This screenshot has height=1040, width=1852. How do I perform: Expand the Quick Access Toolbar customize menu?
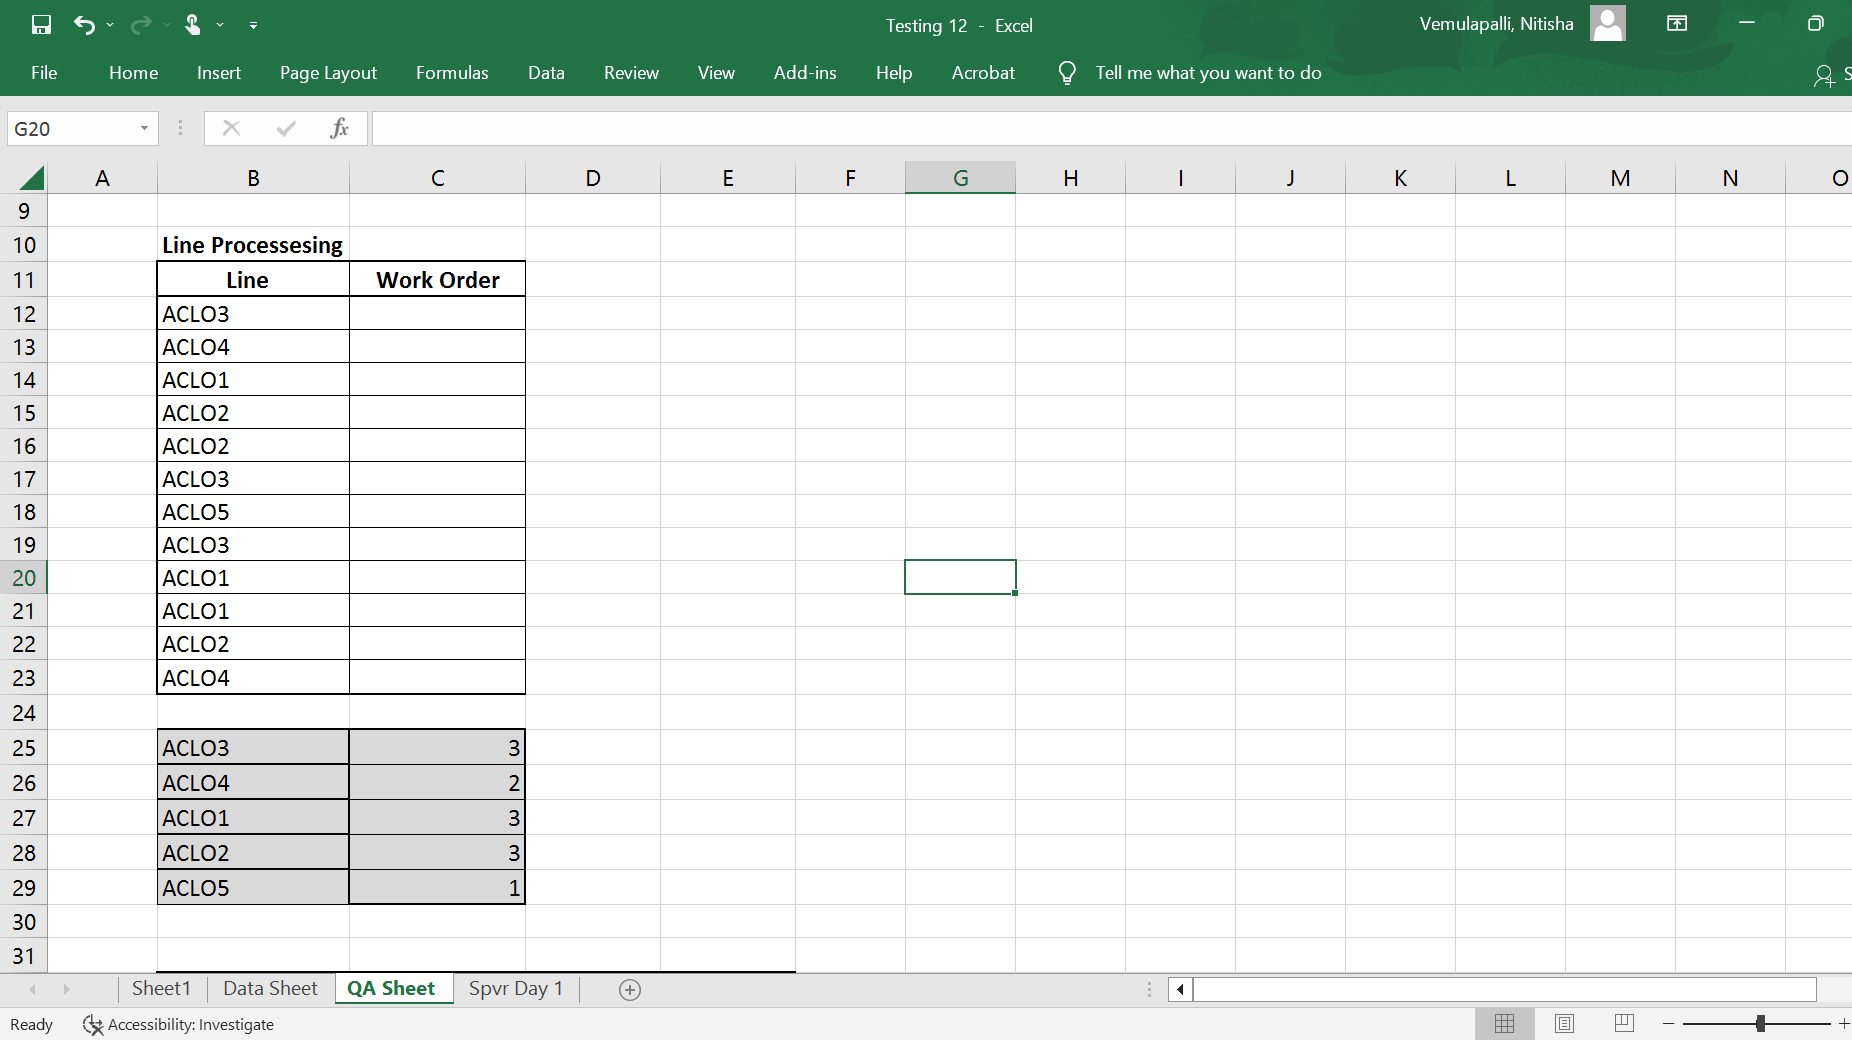(x=253, y=25)
